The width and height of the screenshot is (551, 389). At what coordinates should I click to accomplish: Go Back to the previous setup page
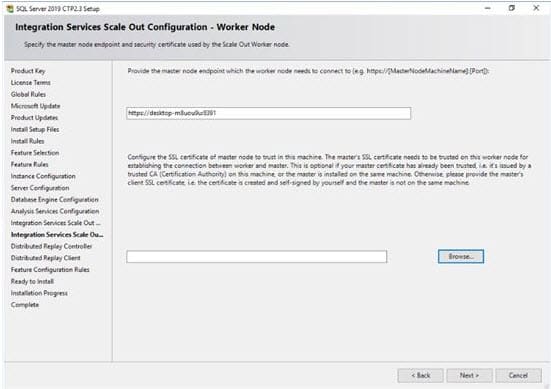tap(421, 375)
